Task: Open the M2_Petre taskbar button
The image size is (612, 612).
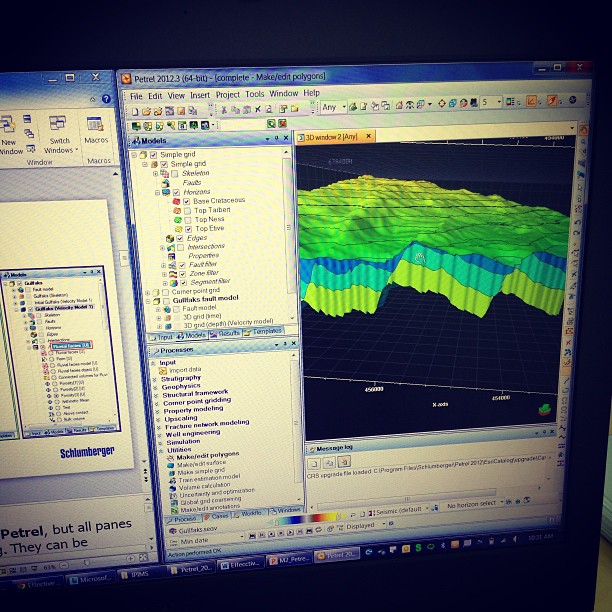Action: 289,559
